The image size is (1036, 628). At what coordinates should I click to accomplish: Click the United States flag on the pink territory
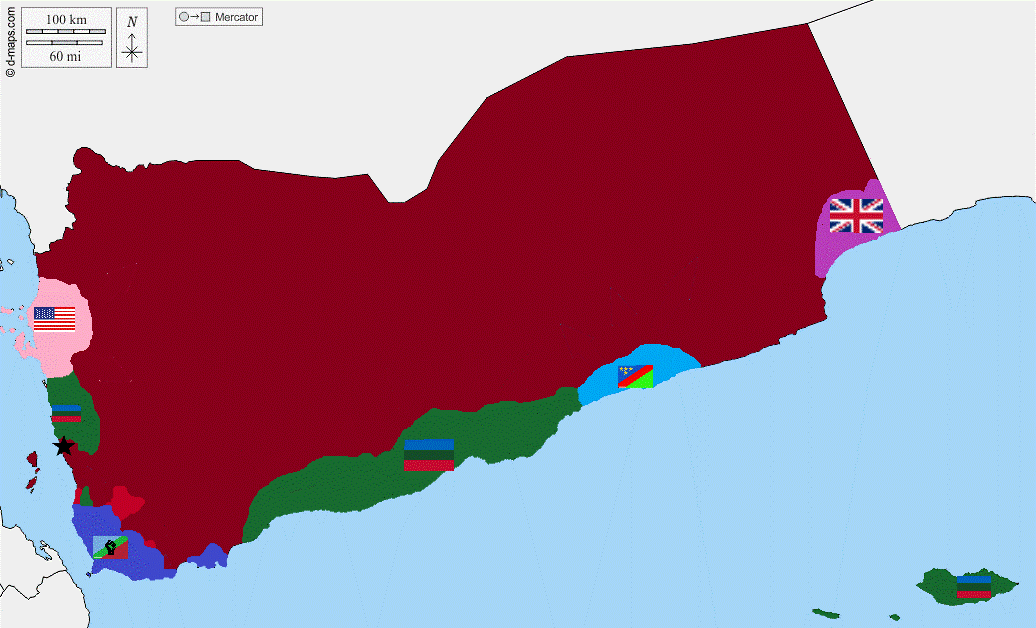(x=54, y=319)
